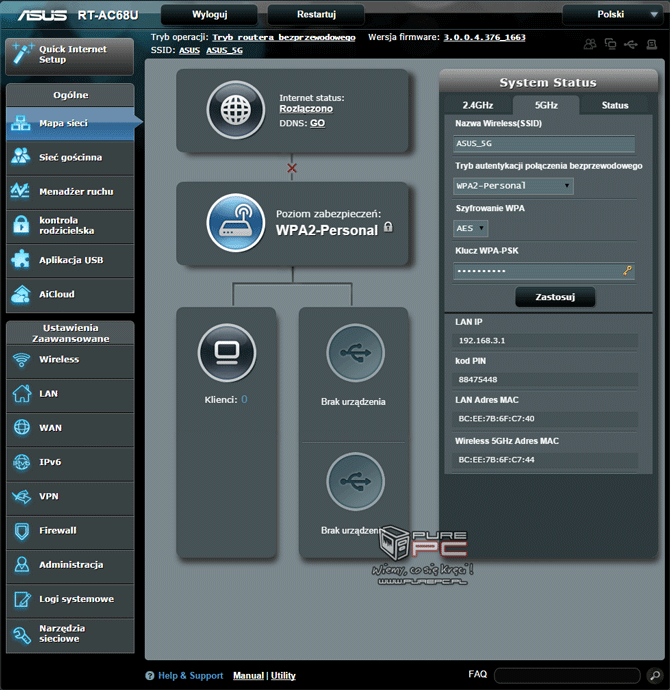The width and height of the screenshot is (670, 690).
Task: Open Narzędzia sieciowe wrench icon
Action: pos(22,634)
